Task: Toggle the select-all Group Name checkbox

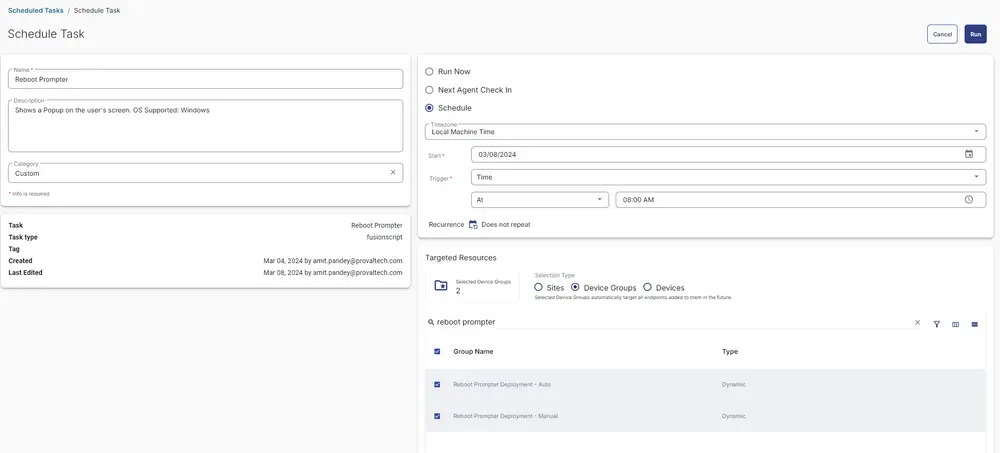Action: pos(437,352)
